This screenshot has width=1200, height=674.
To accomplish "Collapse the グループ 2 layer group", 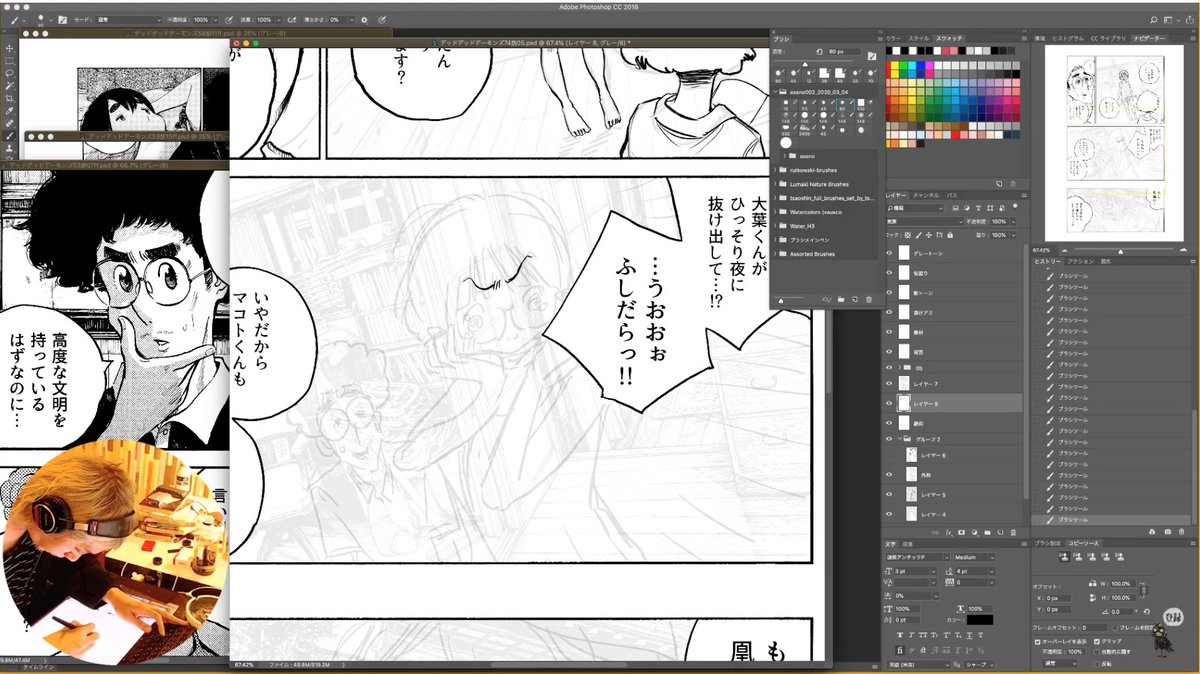I will [900, 439].
